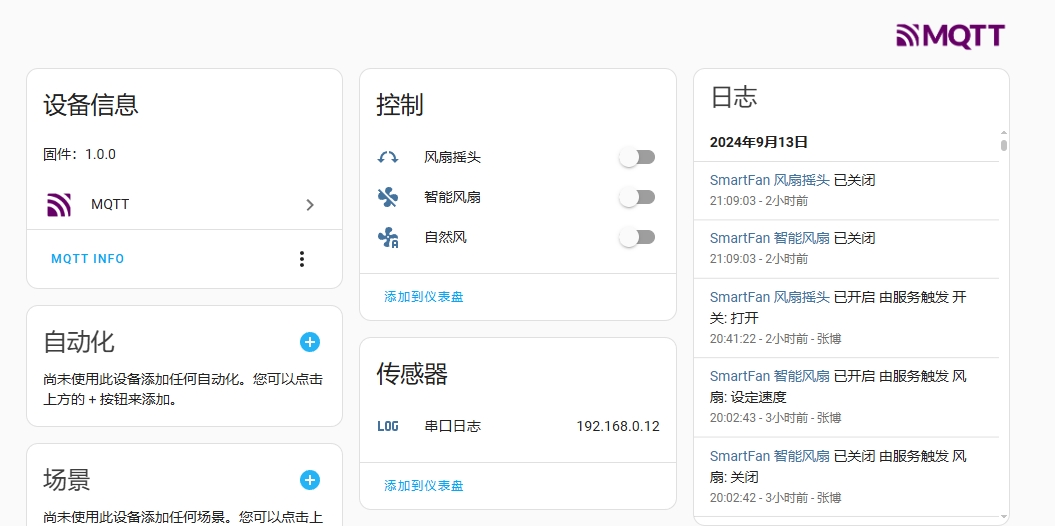Add a new automation with plus button
This screenshot has height=526, width=1055.
[x=310, y=342]
